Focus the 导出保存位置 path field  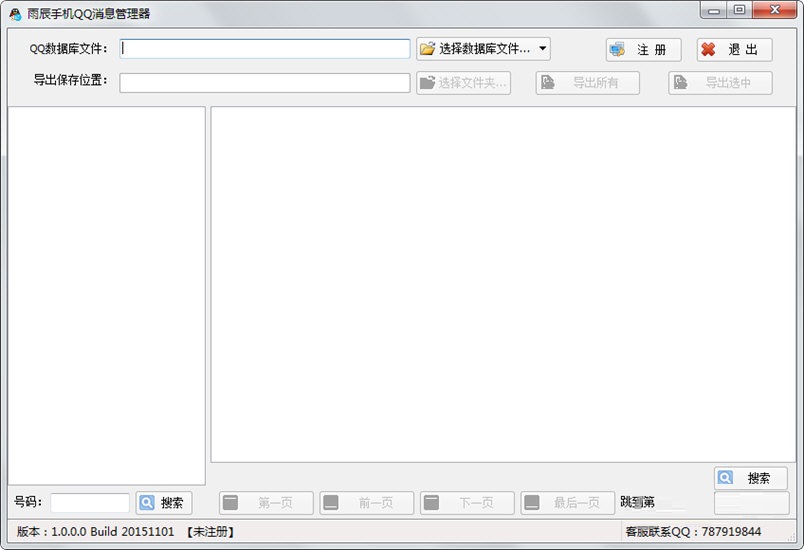pos(265,83)
